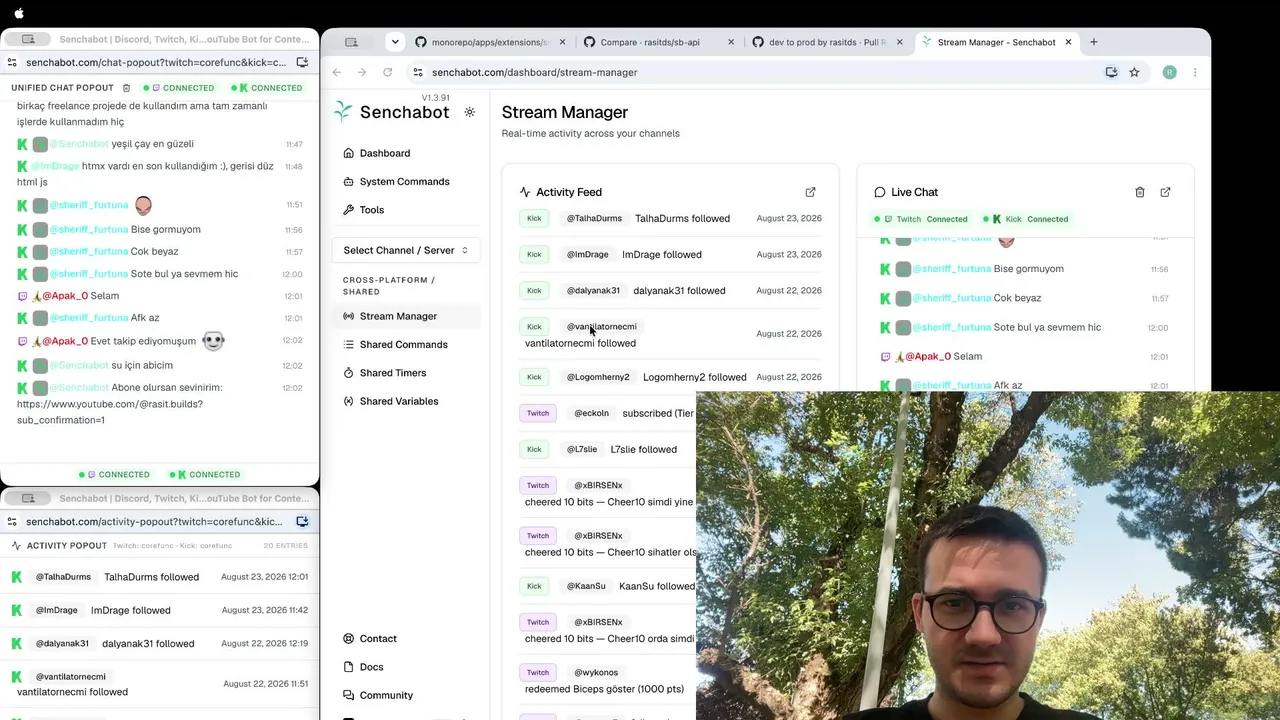
Task: Click the Kick badge on the @L7slie row
Action: coord(534,449)
